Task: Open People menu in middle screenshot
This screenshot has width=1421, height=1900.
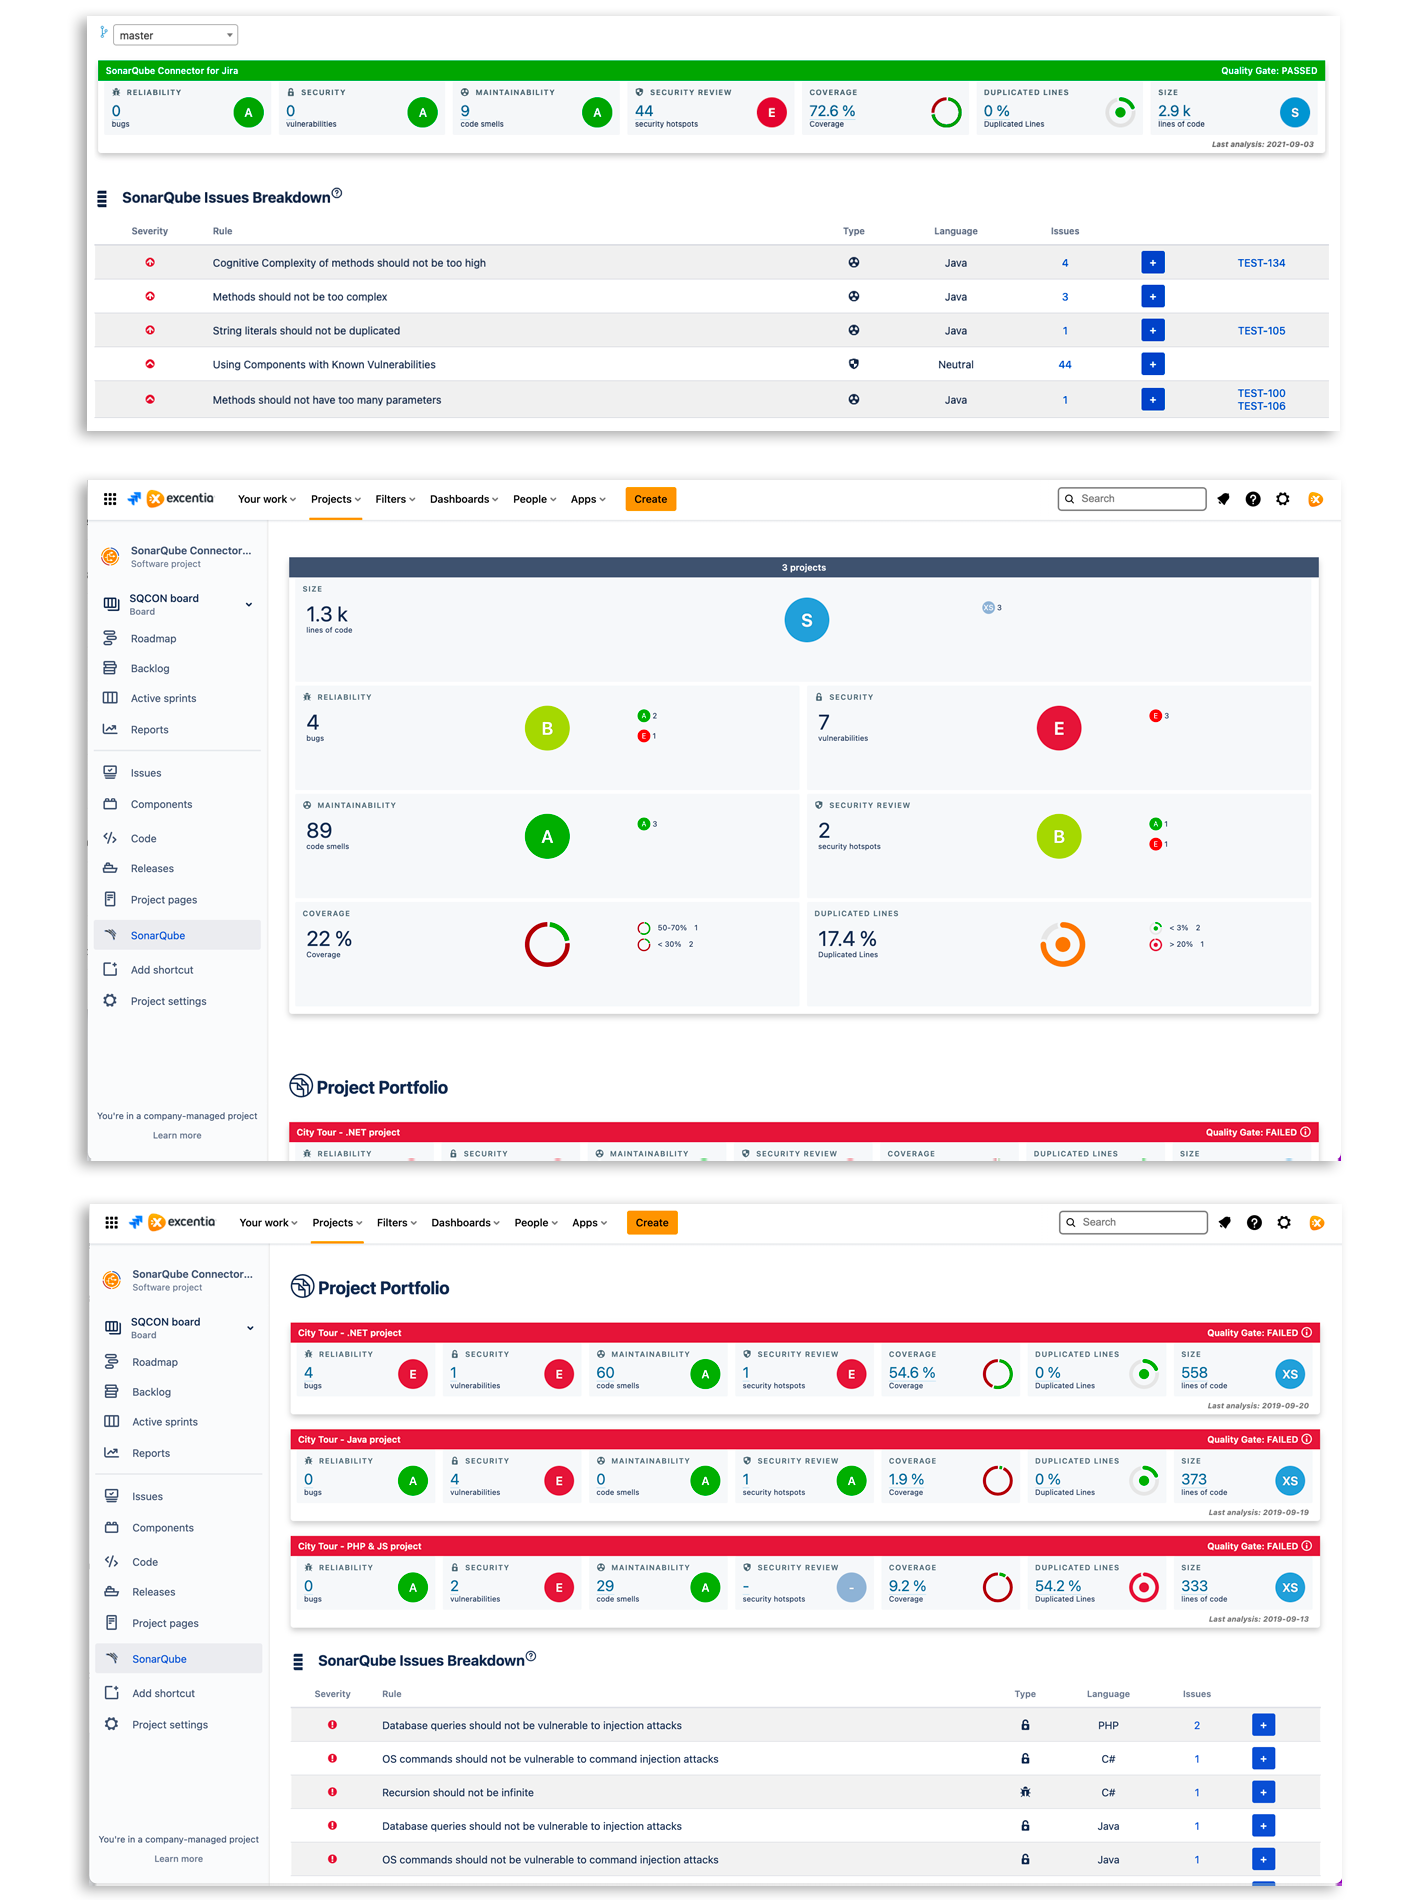Action: [535, 499]
